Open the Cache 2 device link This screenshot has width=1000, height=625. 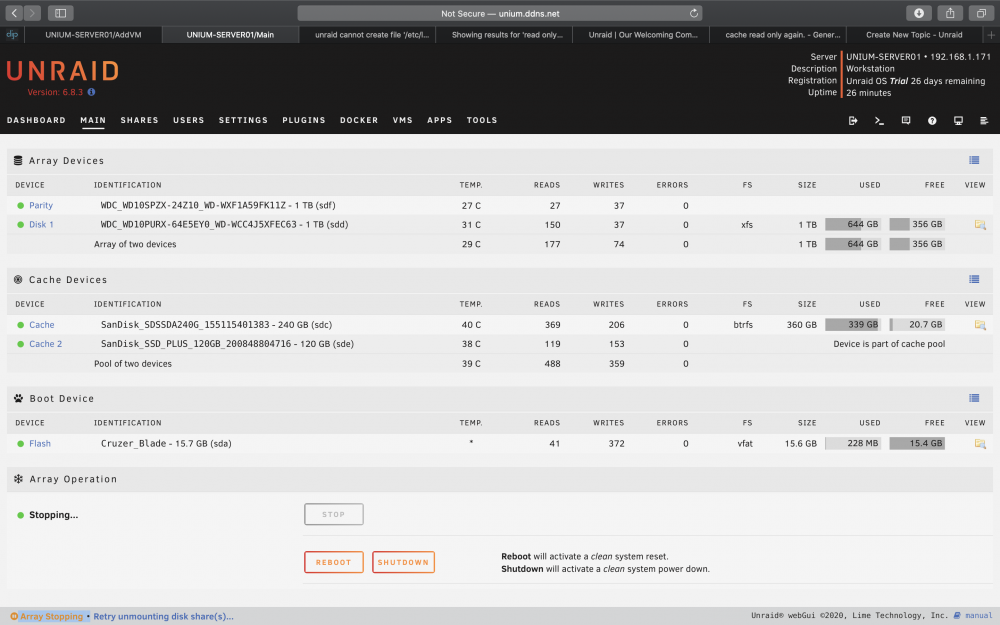click(x=45, y=344)
